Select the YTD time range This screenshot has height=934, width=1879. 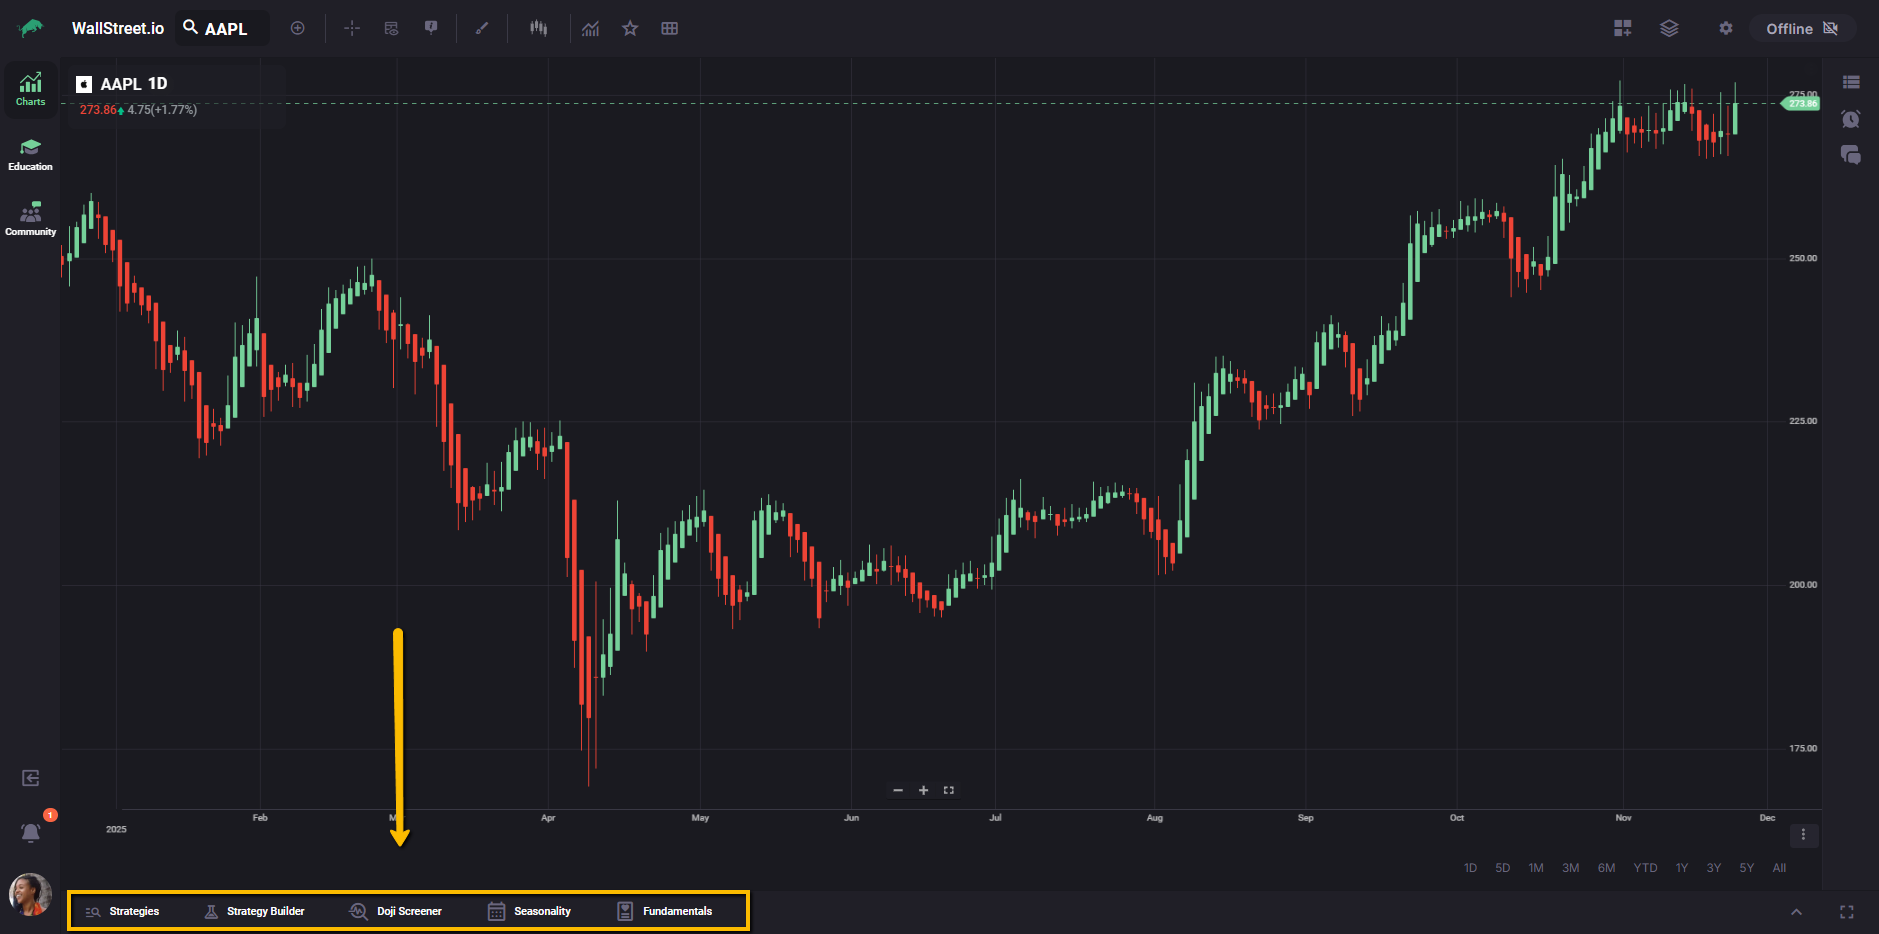tap(1645, 868)
